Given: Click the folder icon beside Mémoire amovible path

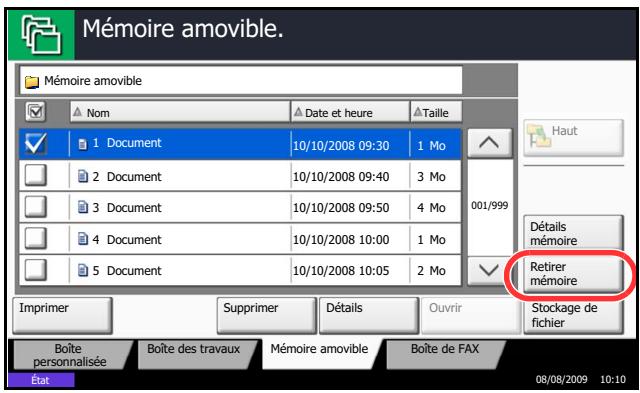Looking at the screenshot, I should (32, 82).
